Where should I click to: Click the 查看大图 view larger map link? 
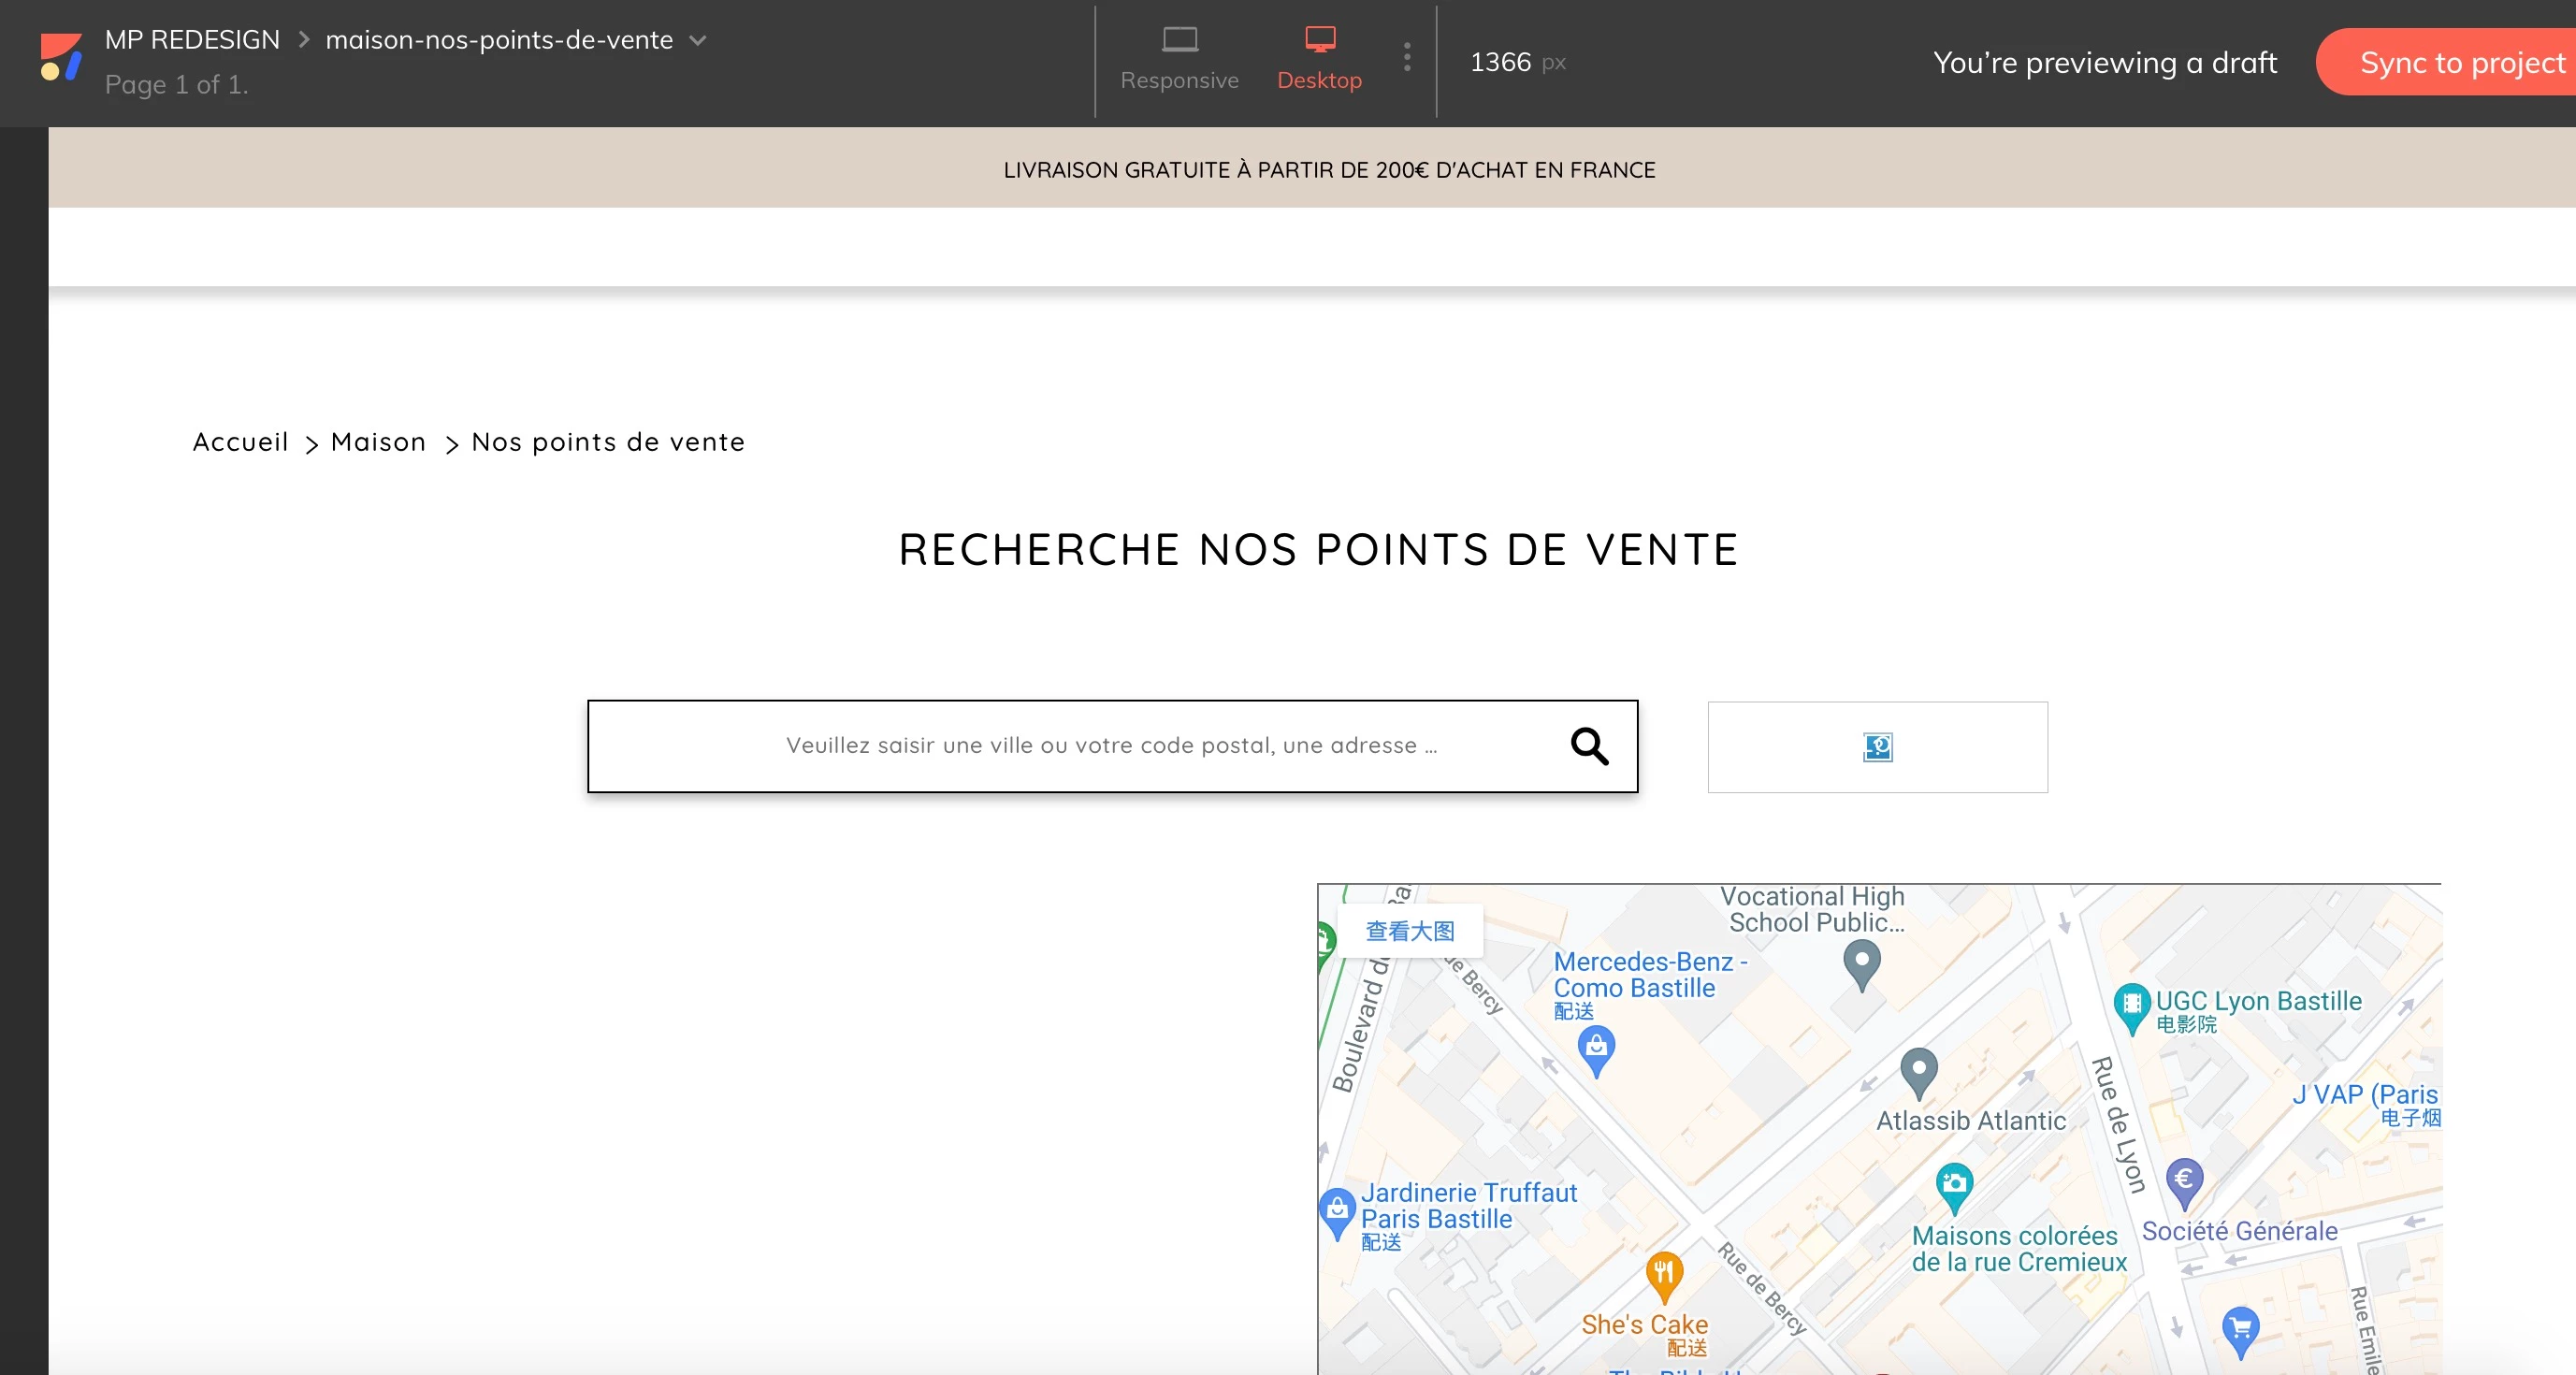click(x=1410, y=931)
